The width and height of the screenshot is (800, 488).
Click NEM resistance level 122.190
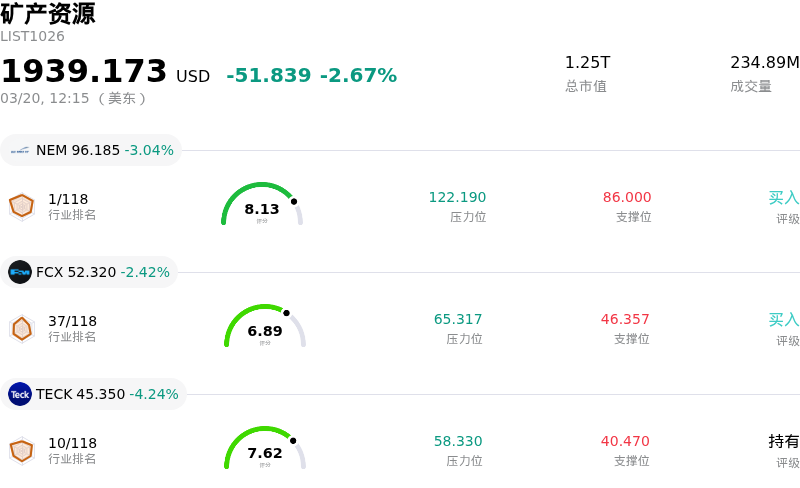point(457,198)
